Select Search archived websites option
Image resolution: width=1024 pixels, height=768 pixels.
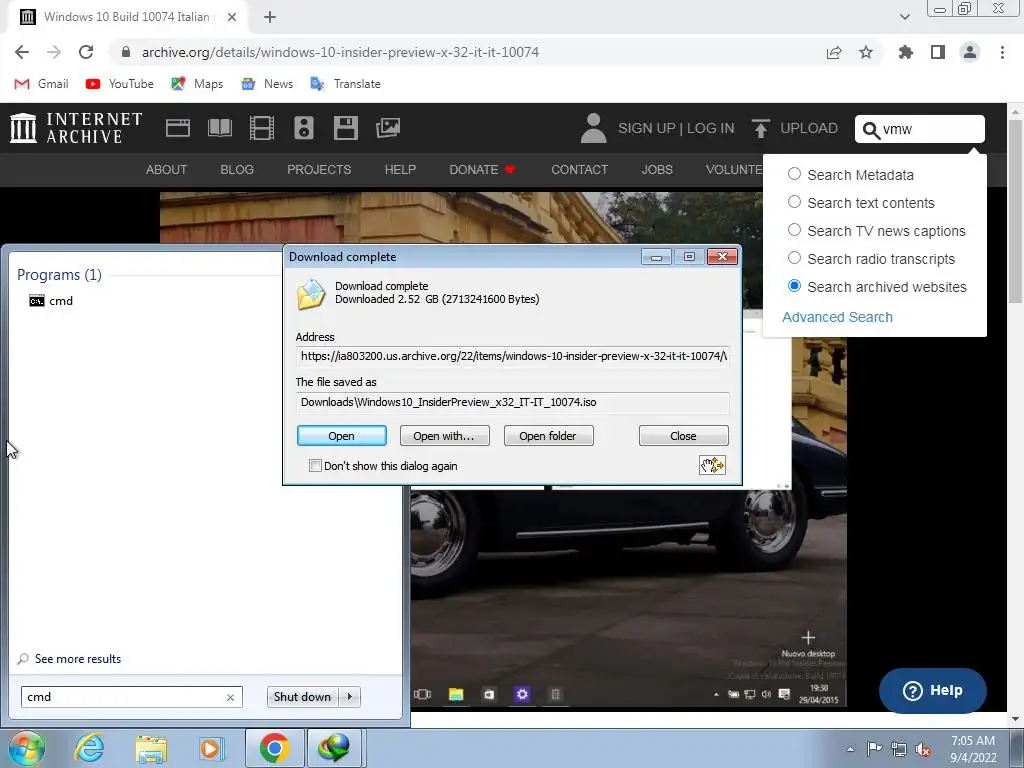click(x=794, y=286)
